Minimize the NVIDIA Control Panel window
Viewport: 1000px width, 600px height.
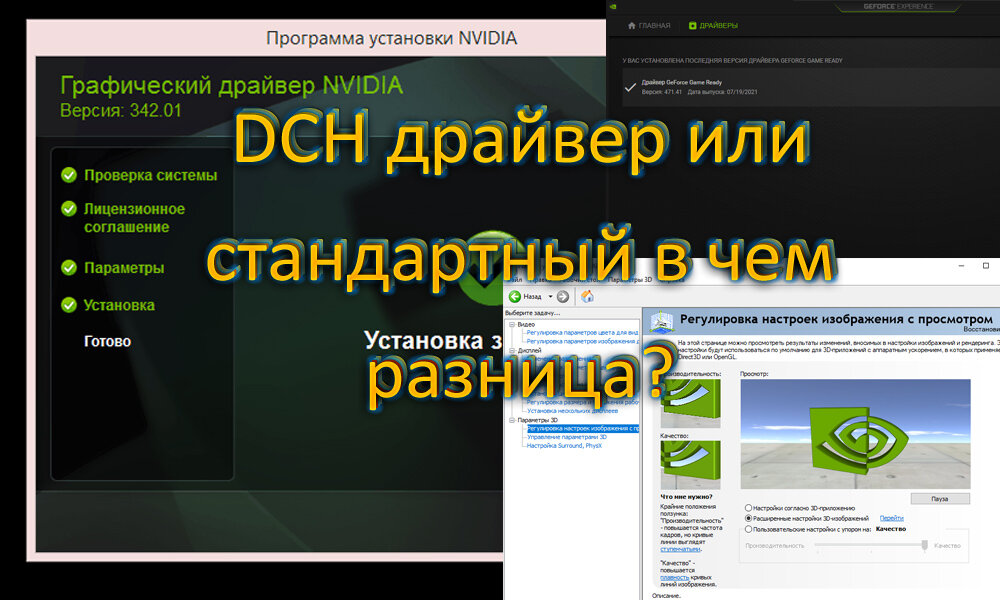coord(962,265)
